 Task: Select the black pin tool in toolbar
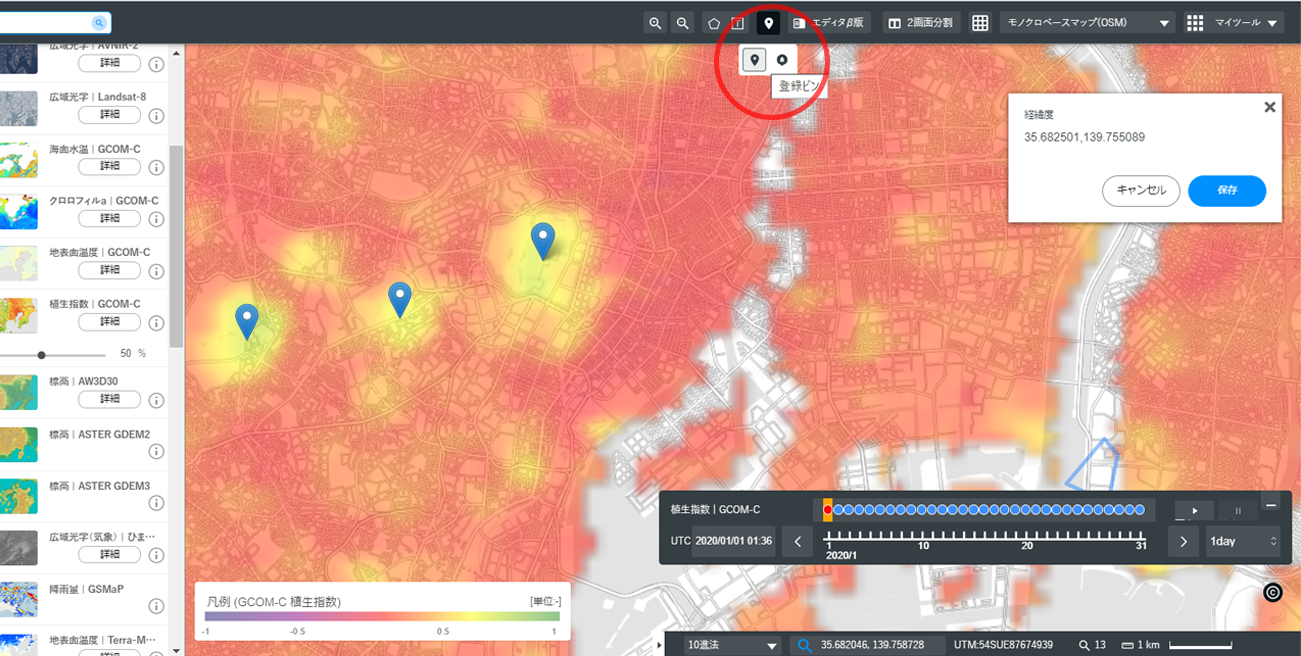pyautogui.click(x=768, y=23)
